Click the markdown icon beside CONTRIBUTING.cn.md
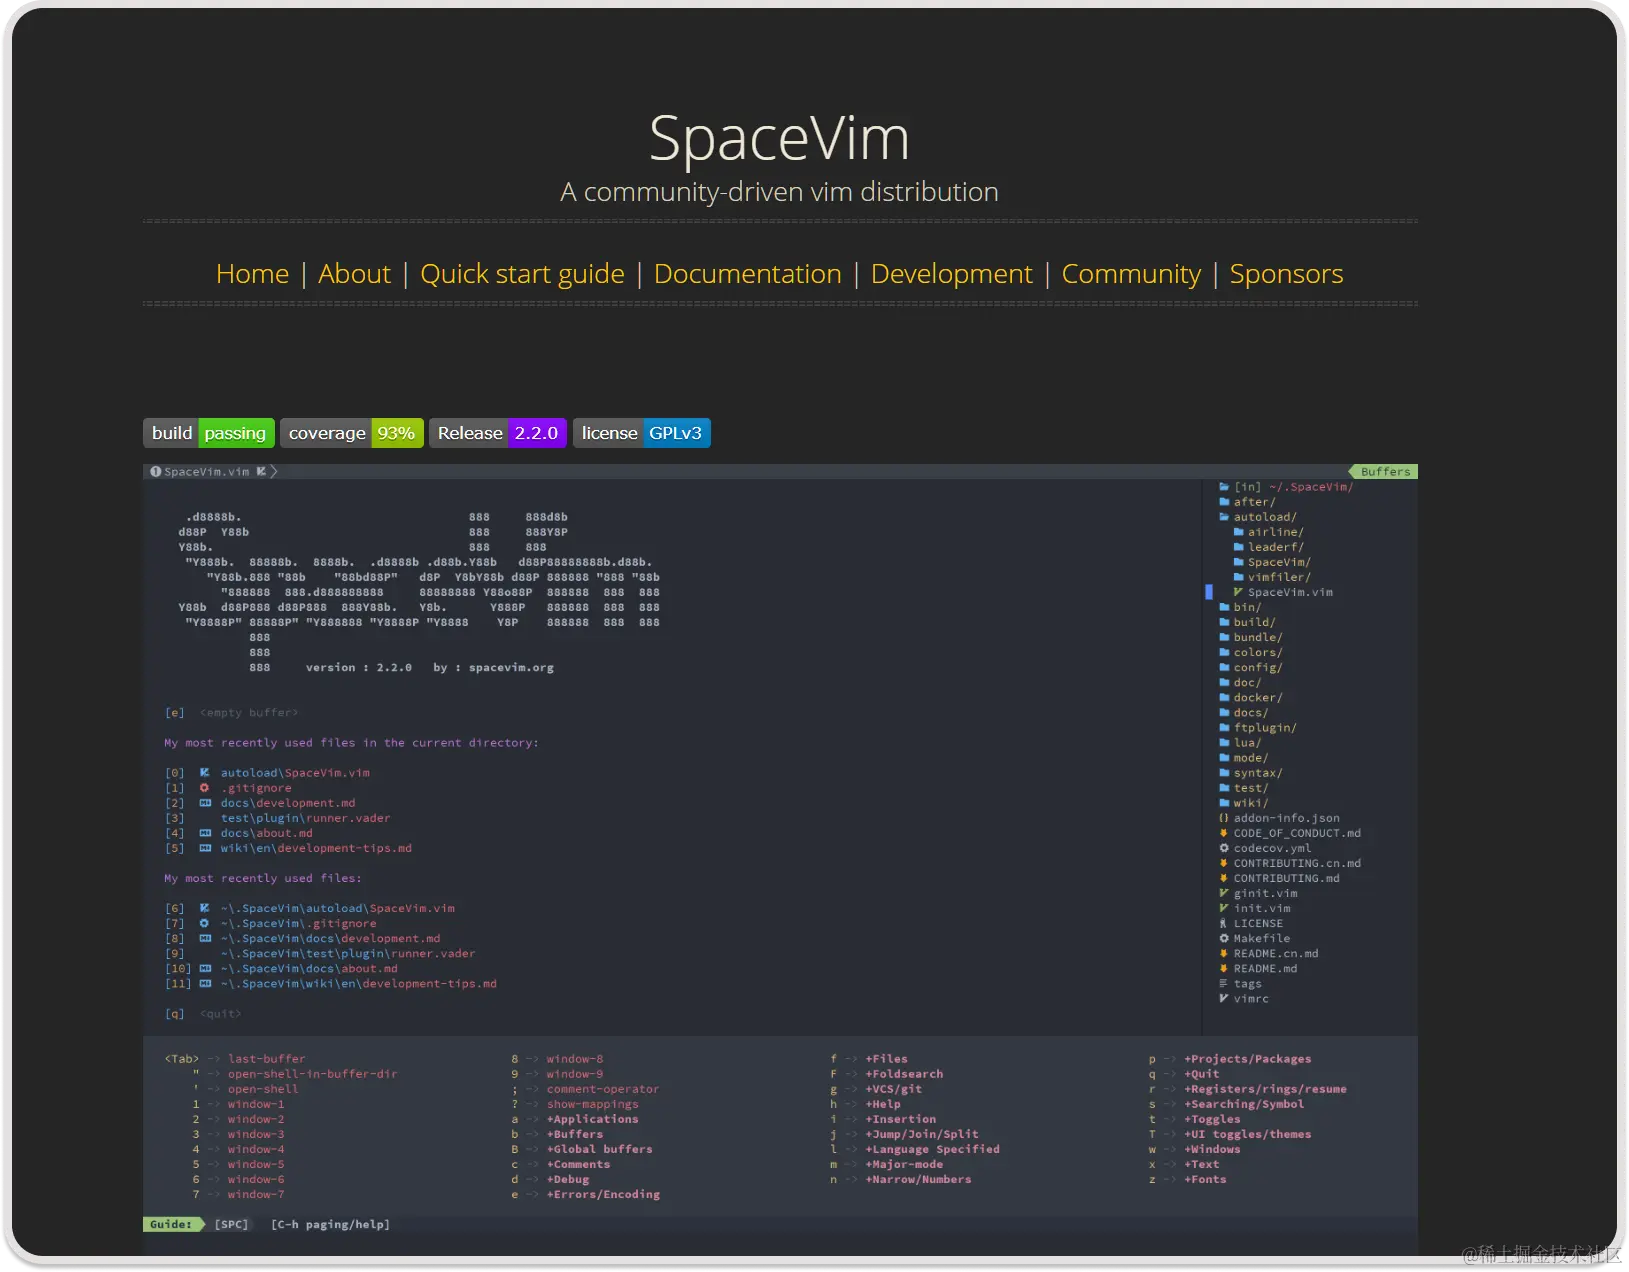Image resolution: width=1629 pixels, height=1272 pixels. coord(1224,863)
